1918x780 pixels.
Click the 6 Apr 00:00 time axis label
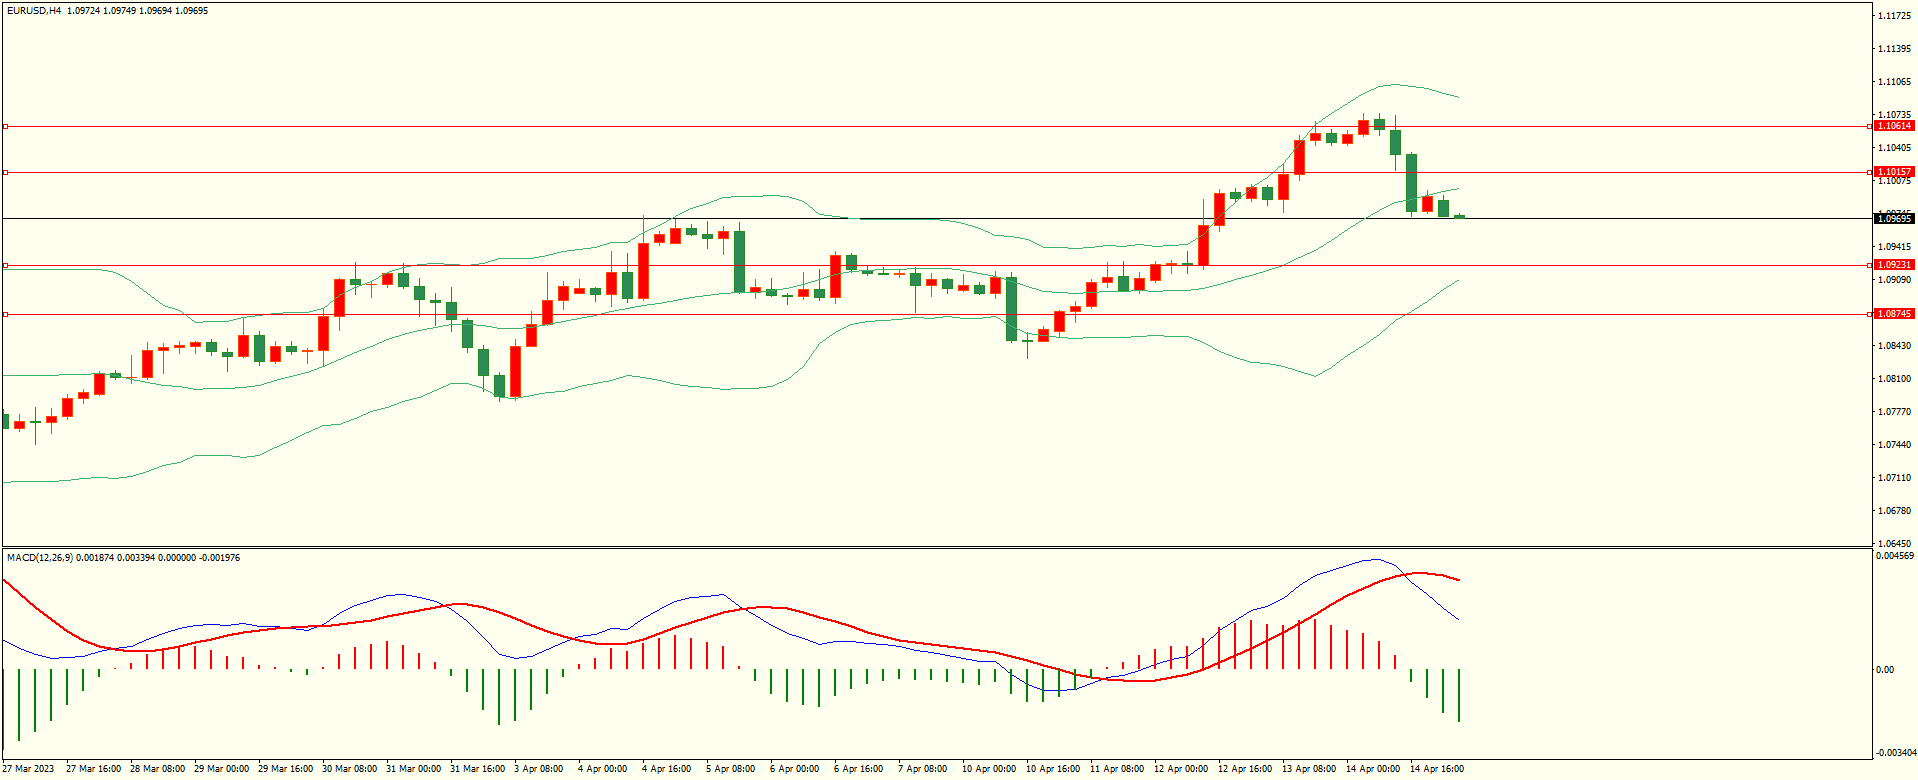(794, 769)
